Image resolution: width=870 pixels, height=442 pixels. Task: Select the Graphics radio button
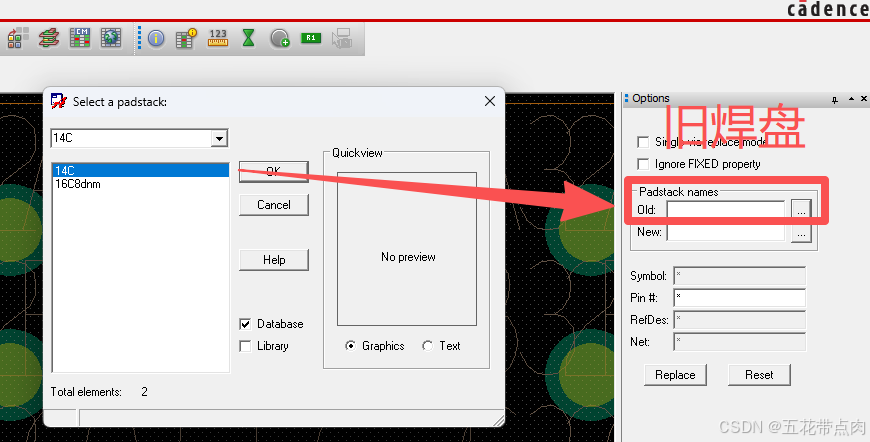[350, 346]
